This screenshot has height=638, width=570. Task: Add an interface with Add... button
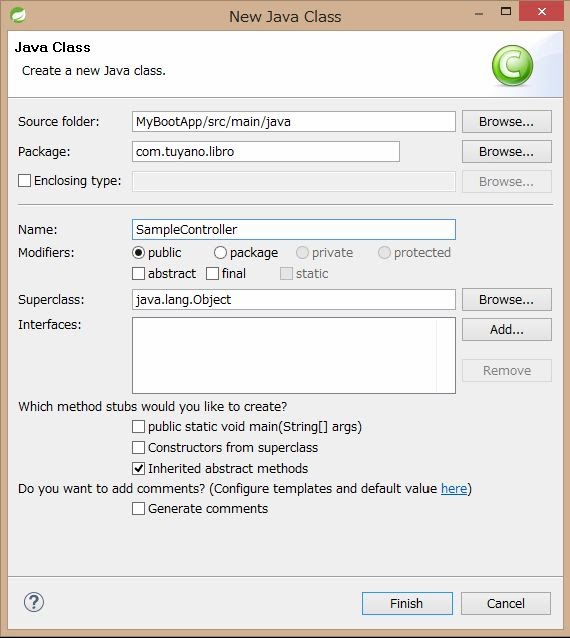507,329
